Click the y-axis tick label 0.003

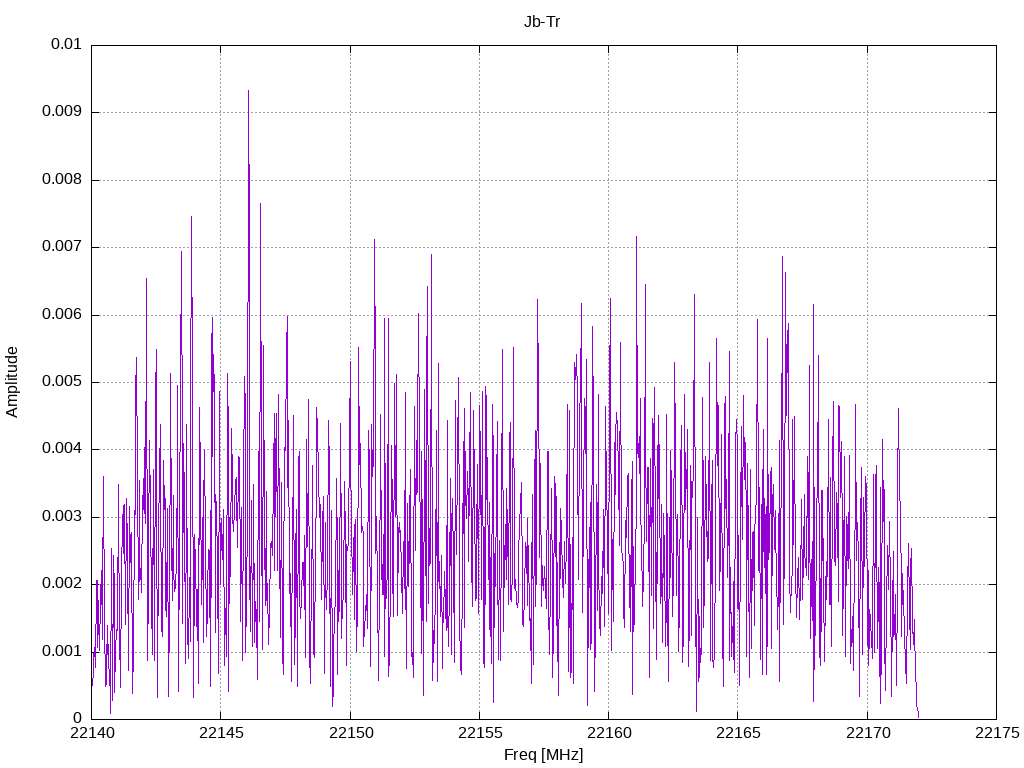62,517
